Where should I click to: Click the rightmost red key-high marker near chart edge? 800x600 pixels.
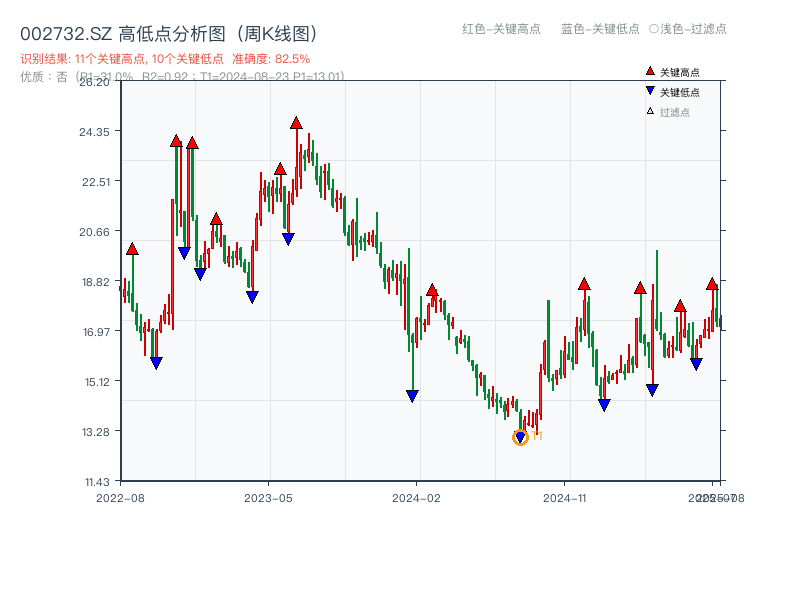tap(712, 285)
